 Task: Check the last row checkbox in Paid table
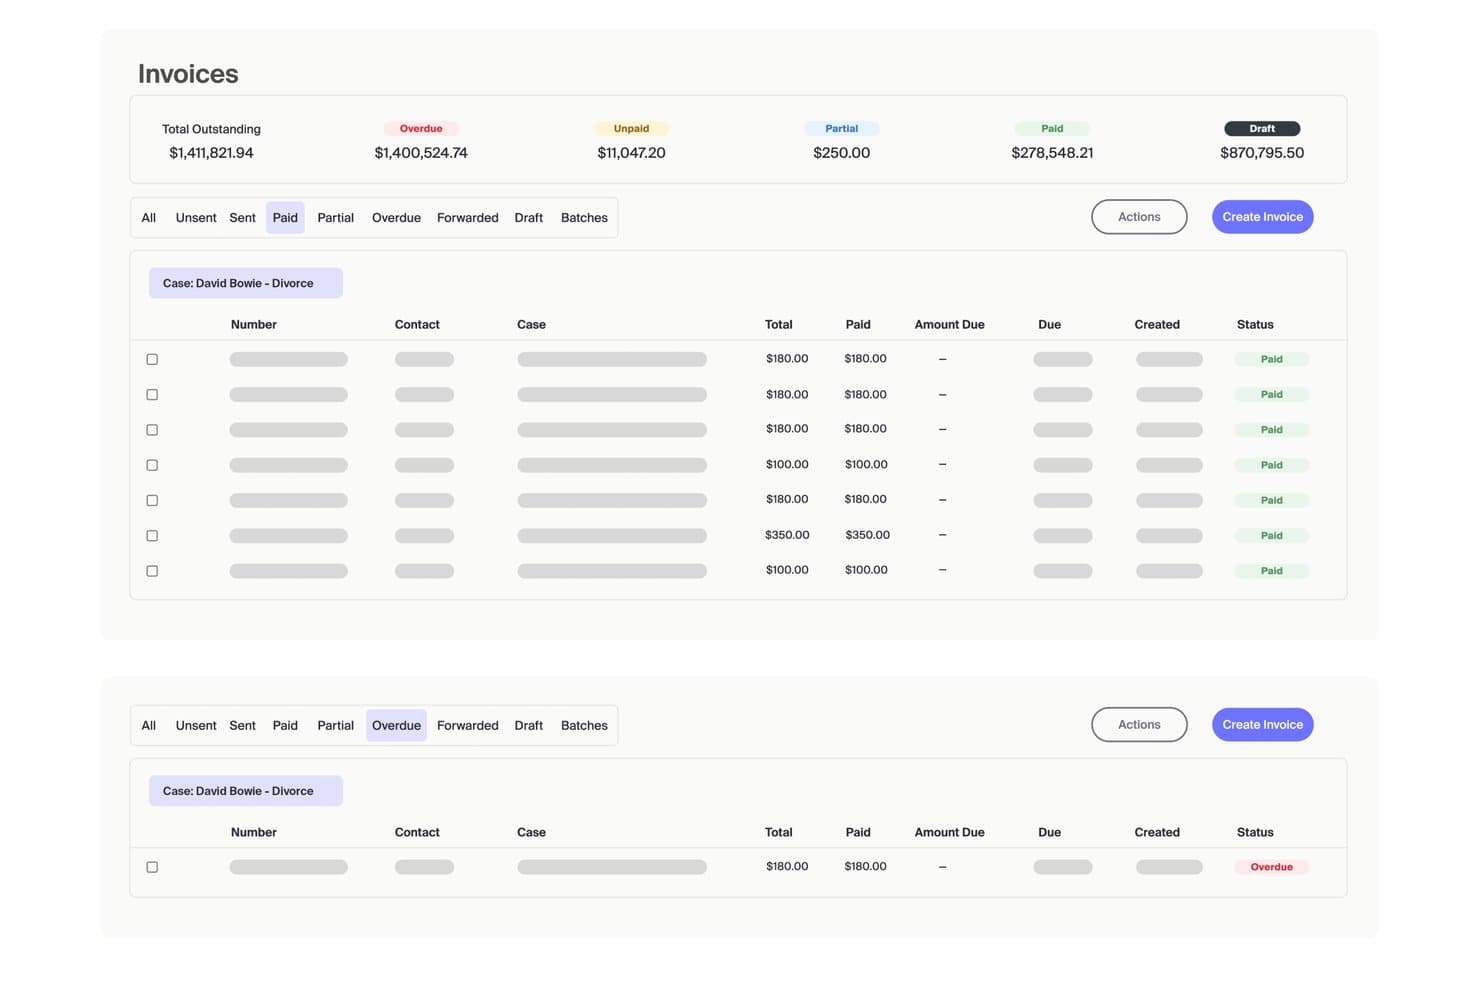click(152, 571)
